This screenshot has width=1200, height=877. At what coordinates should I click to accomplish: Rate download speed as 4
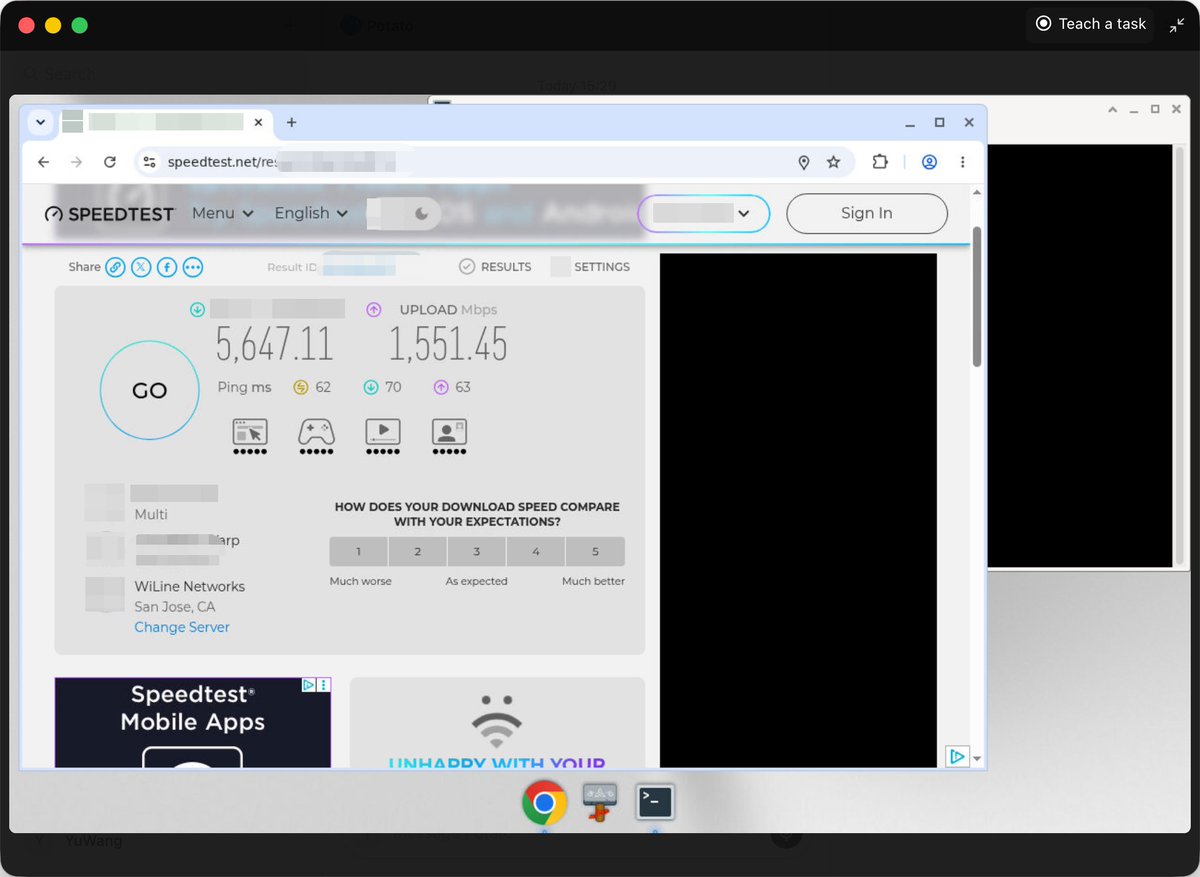[x=536, y=552]
